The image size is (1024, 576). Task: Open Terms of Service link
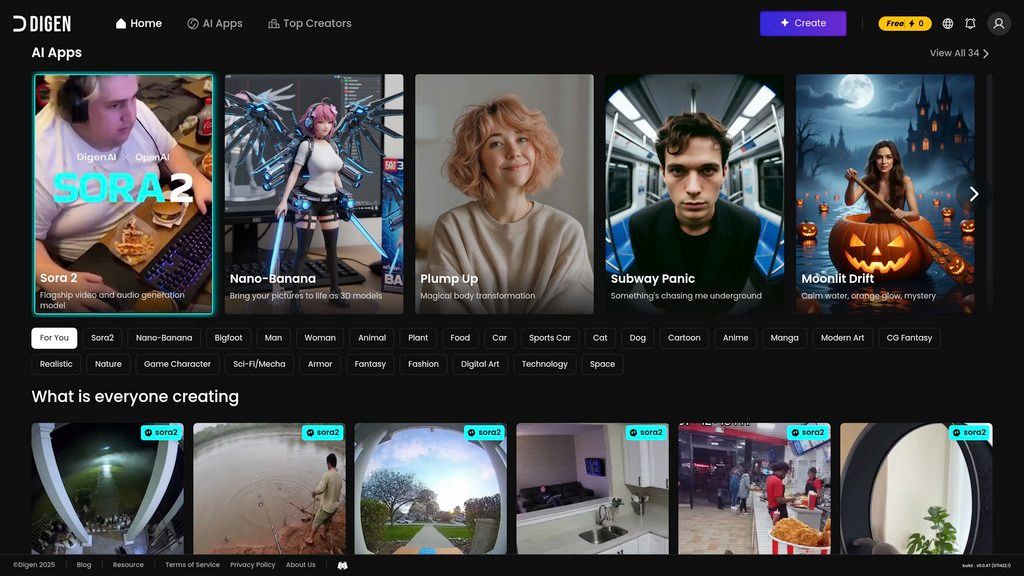tap(192, 565)
